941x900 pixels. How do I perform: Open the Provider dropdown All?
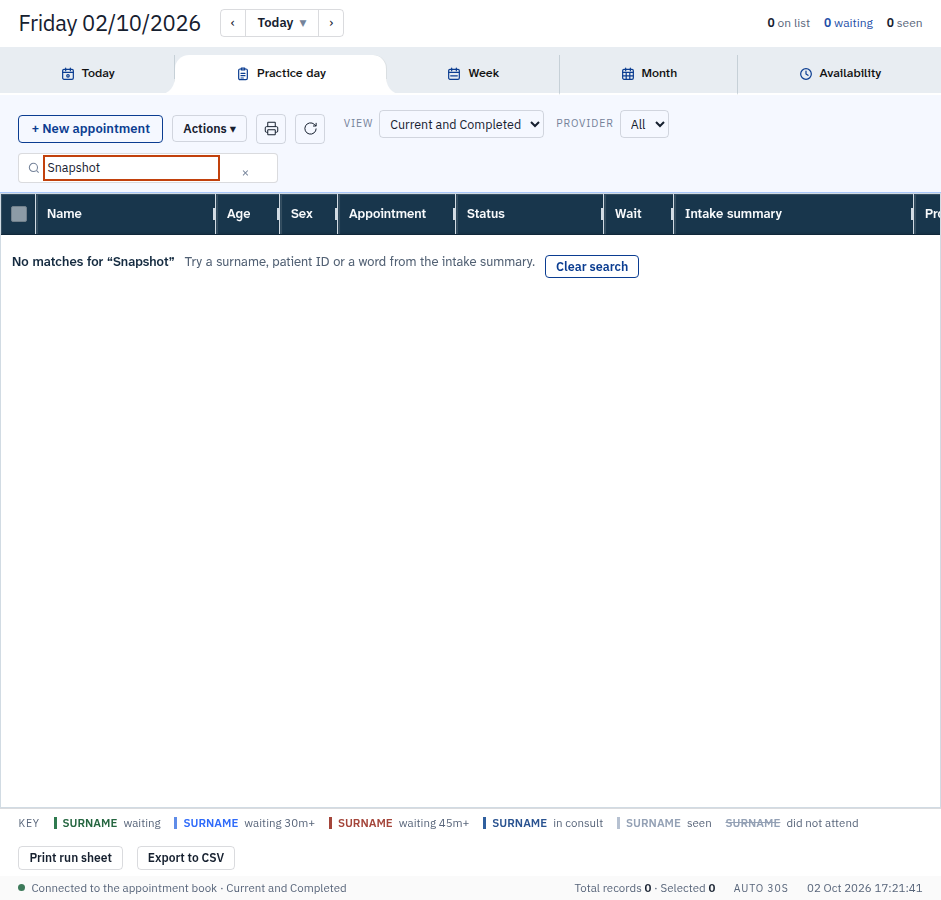tap(645, 124)
